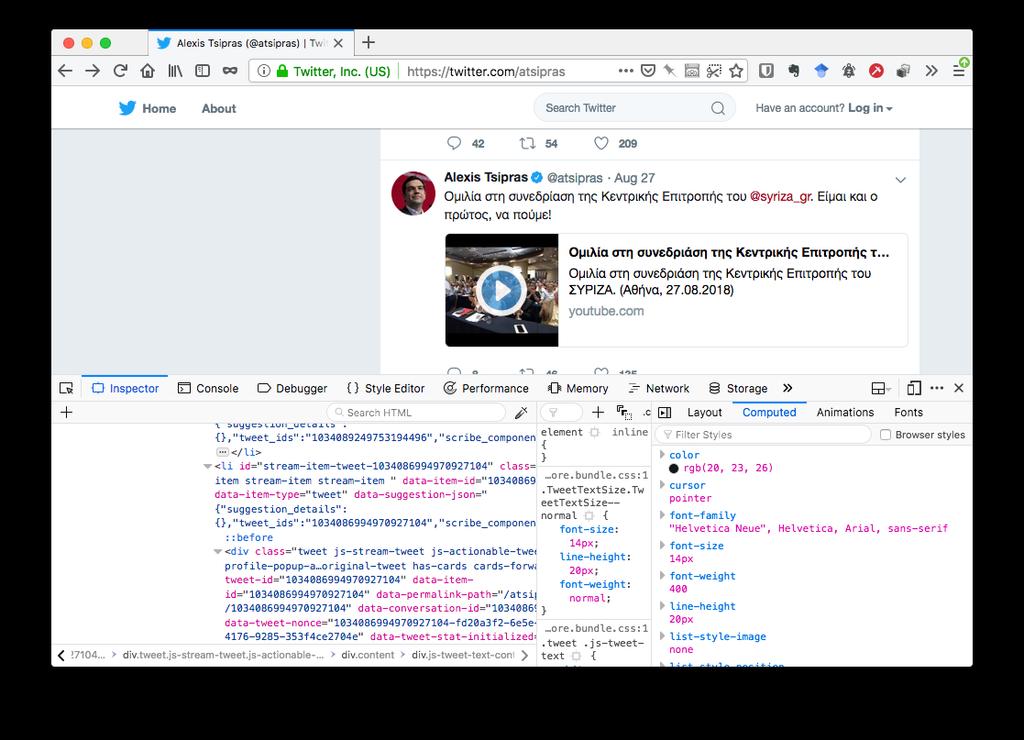Open the Performance tab
This screenshot has height=740, width=1024.
pos(486,388)
